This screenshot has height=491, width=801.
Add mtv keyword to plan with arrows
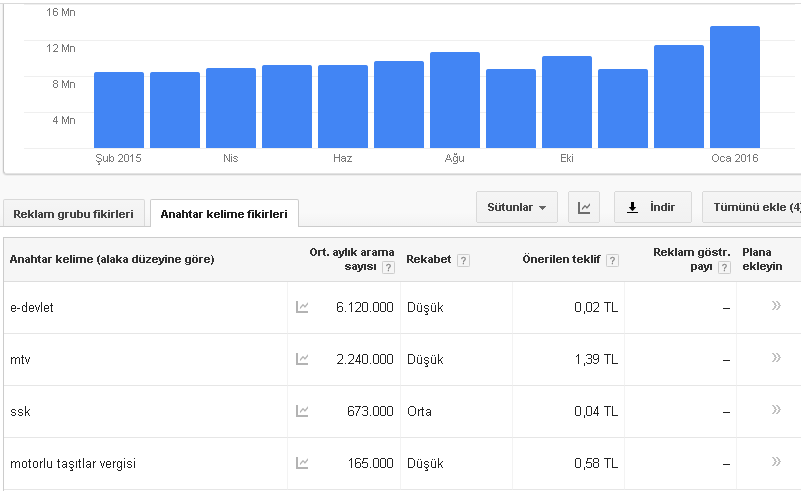pos(776,358)
